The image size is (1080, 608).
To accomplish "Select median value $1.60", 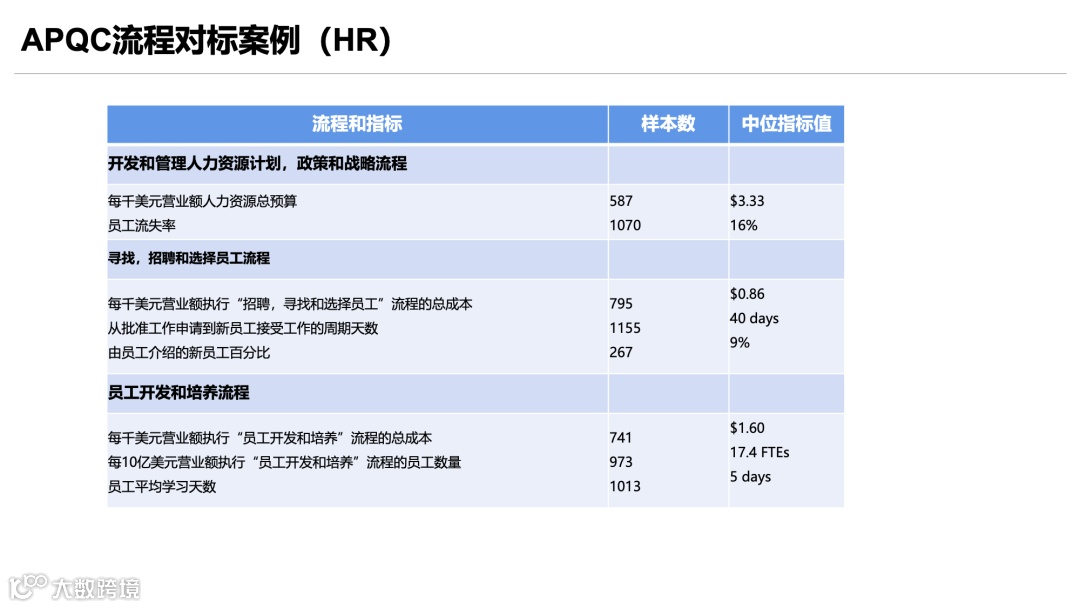I will (747, 428).
